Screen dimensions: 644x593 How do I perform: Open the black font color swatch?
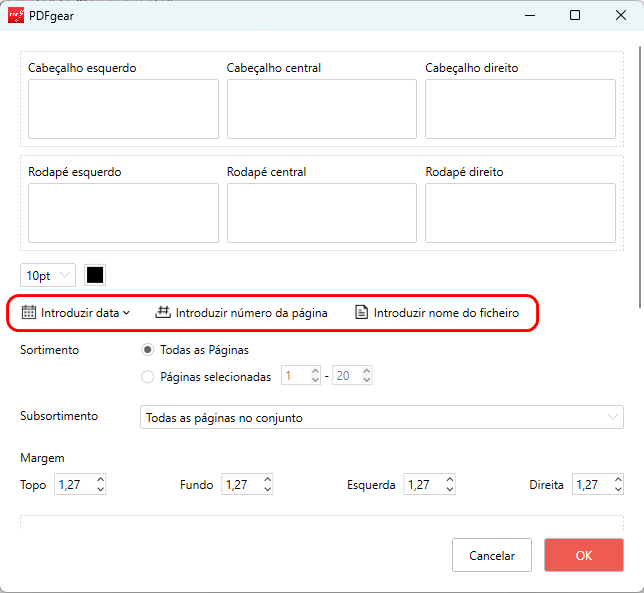coord(95,275)
